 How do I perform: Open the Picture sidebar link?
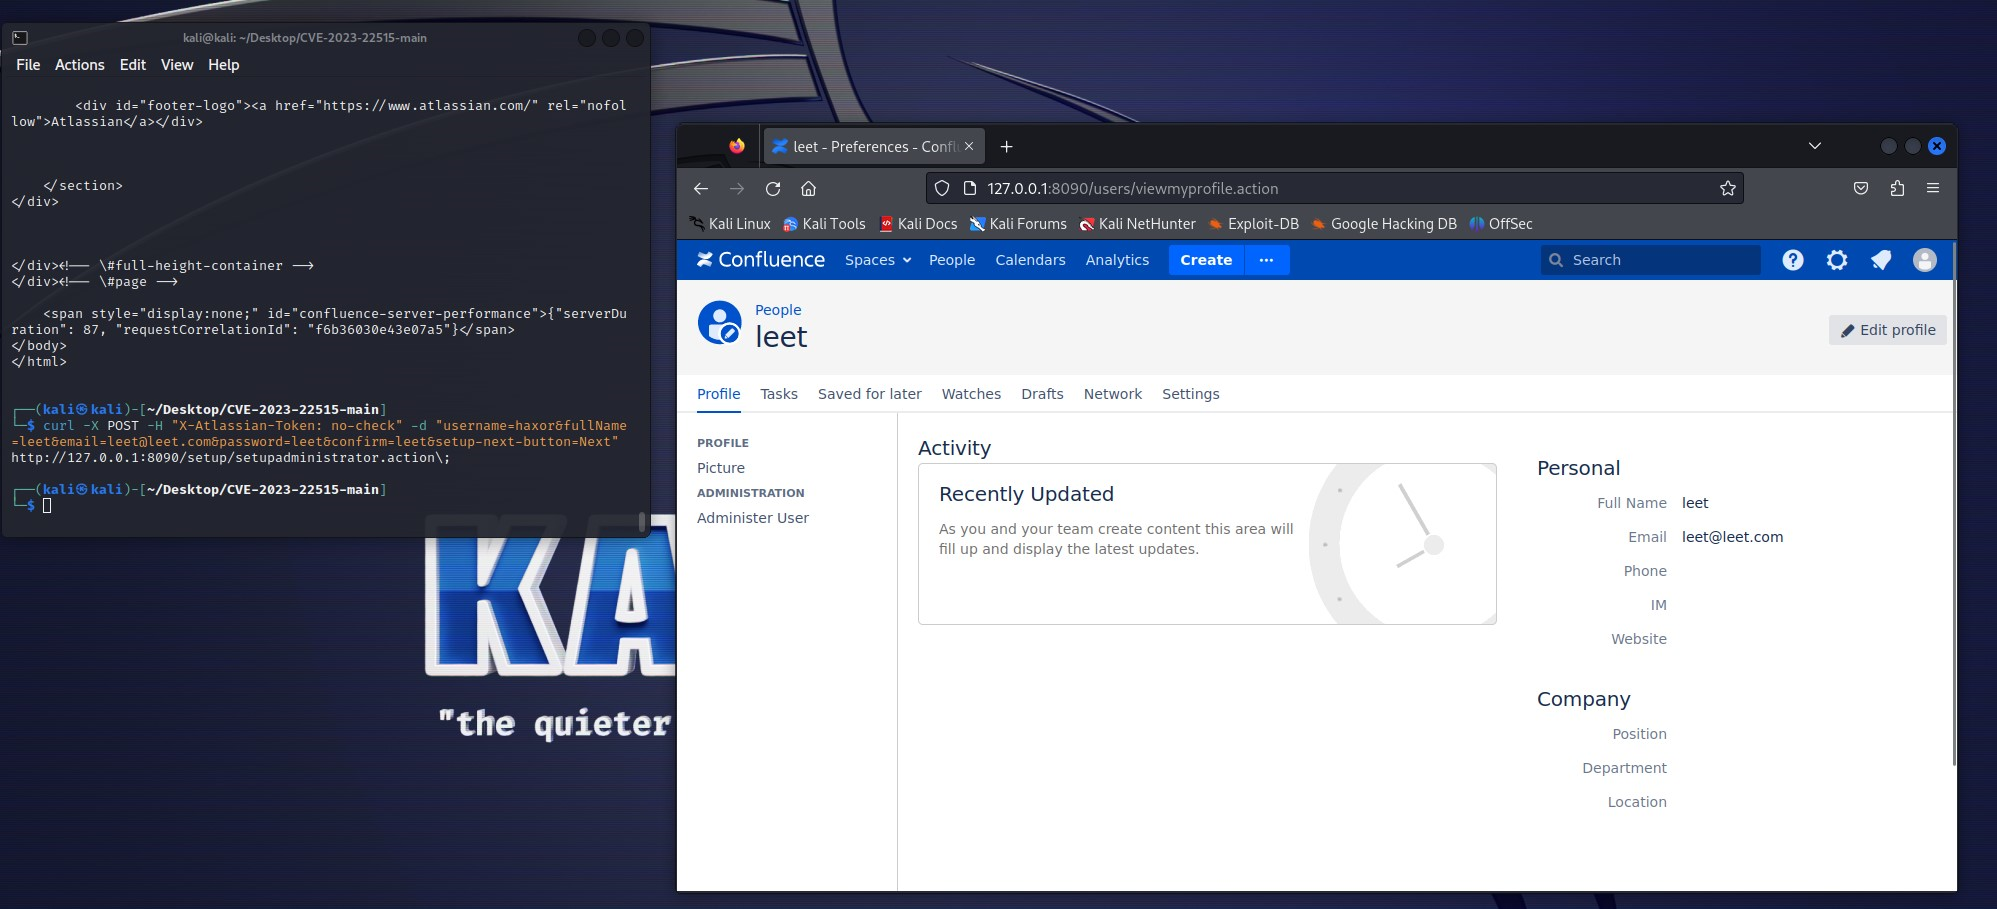(x=721, y=468)
